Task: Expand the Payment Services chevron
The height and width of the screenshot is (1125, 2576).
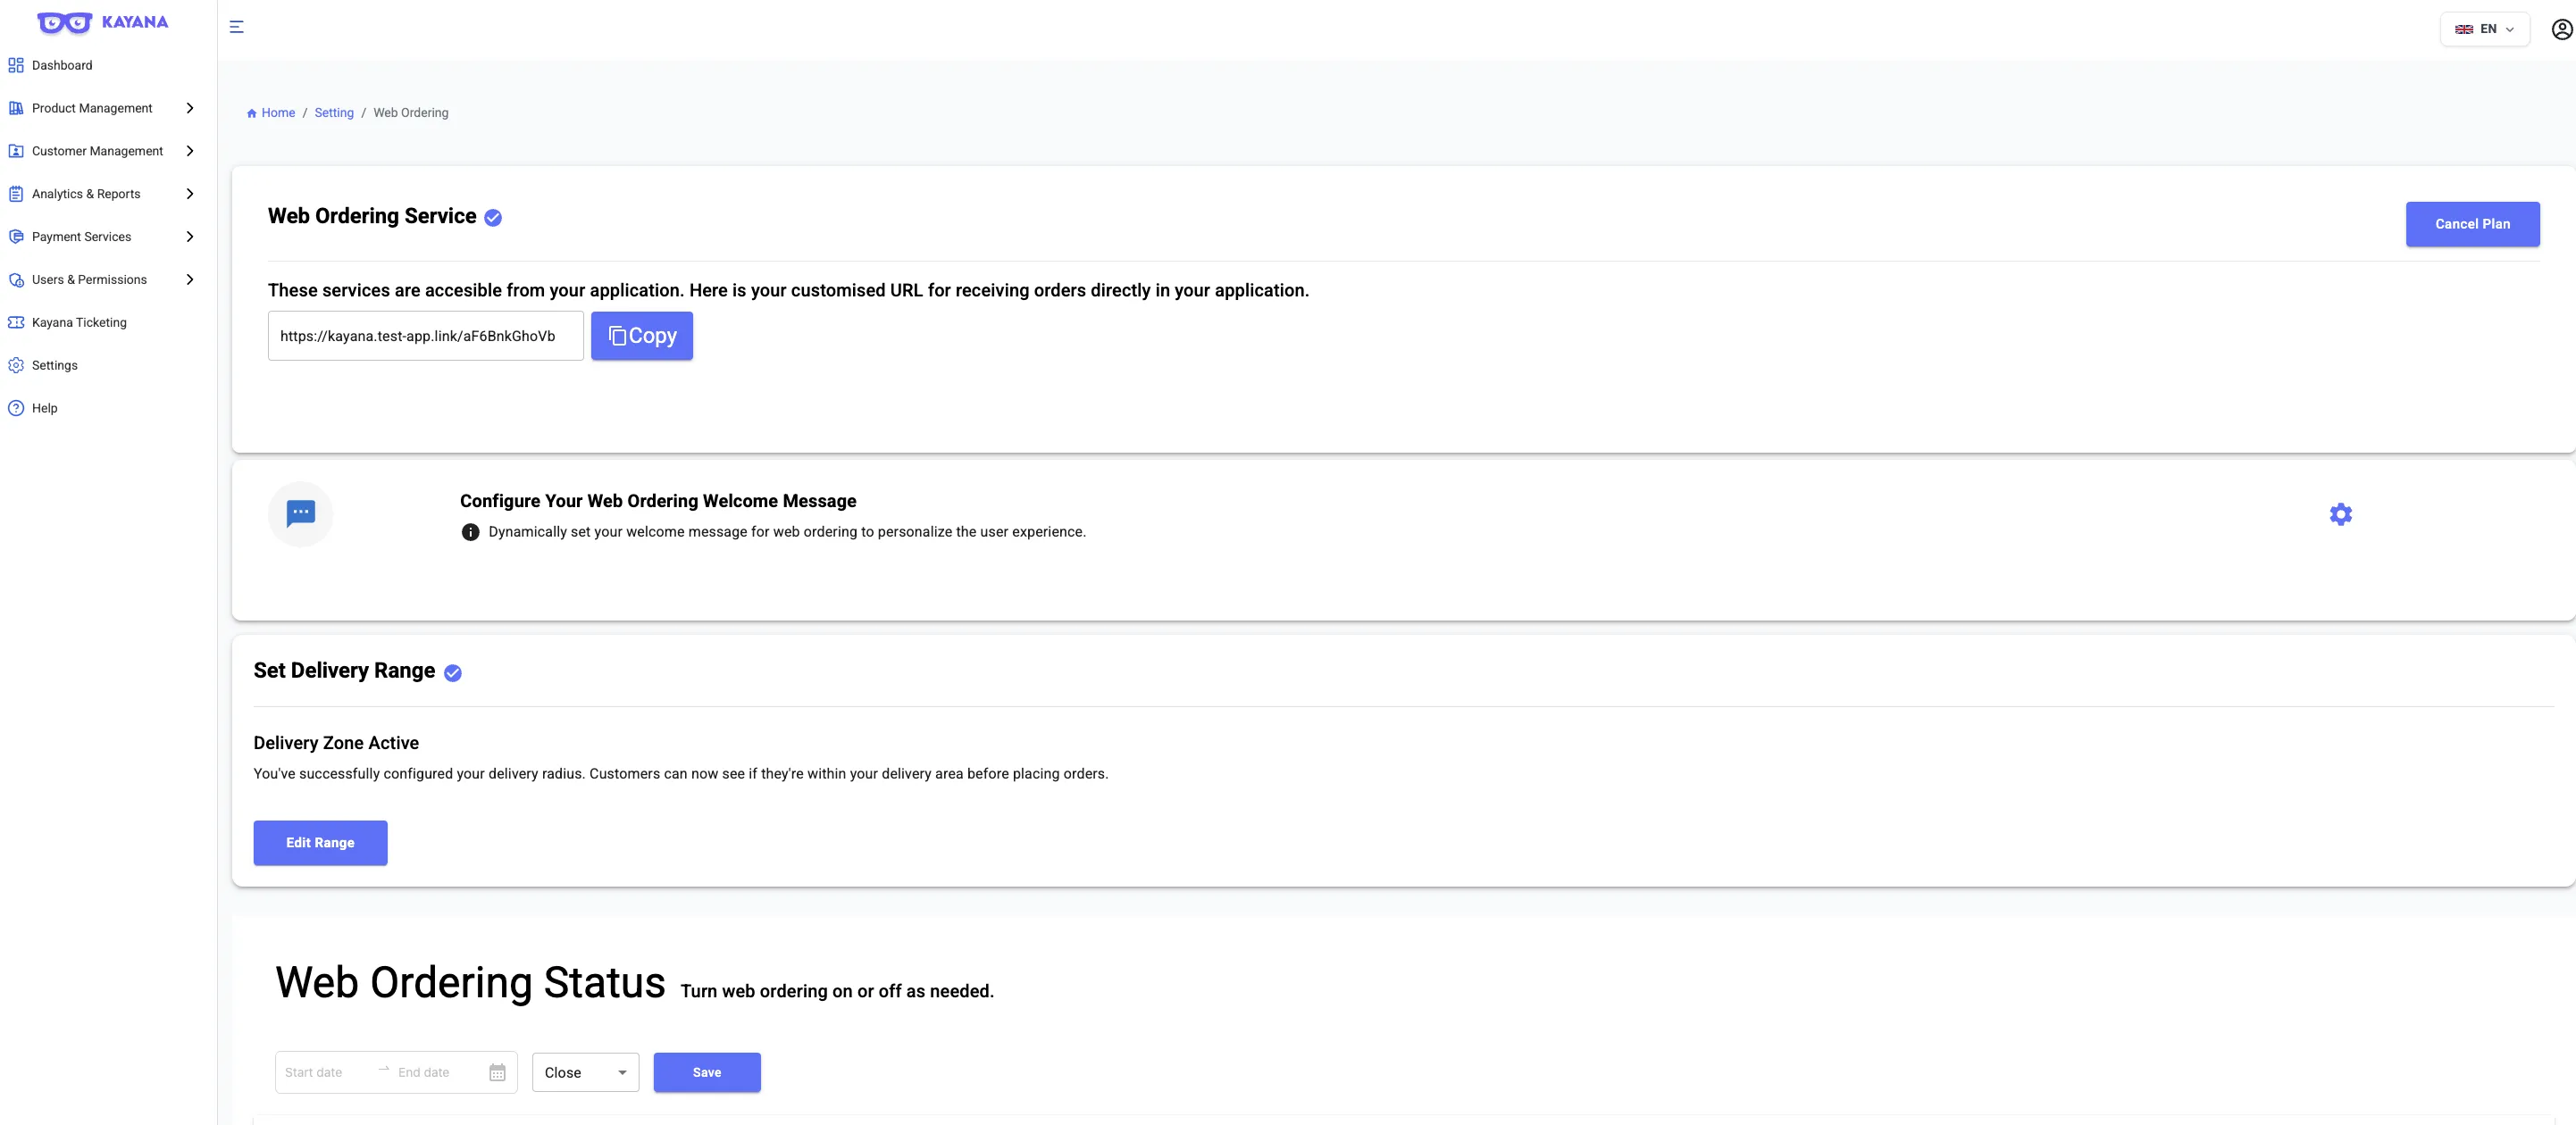Action: click(190, 237)
